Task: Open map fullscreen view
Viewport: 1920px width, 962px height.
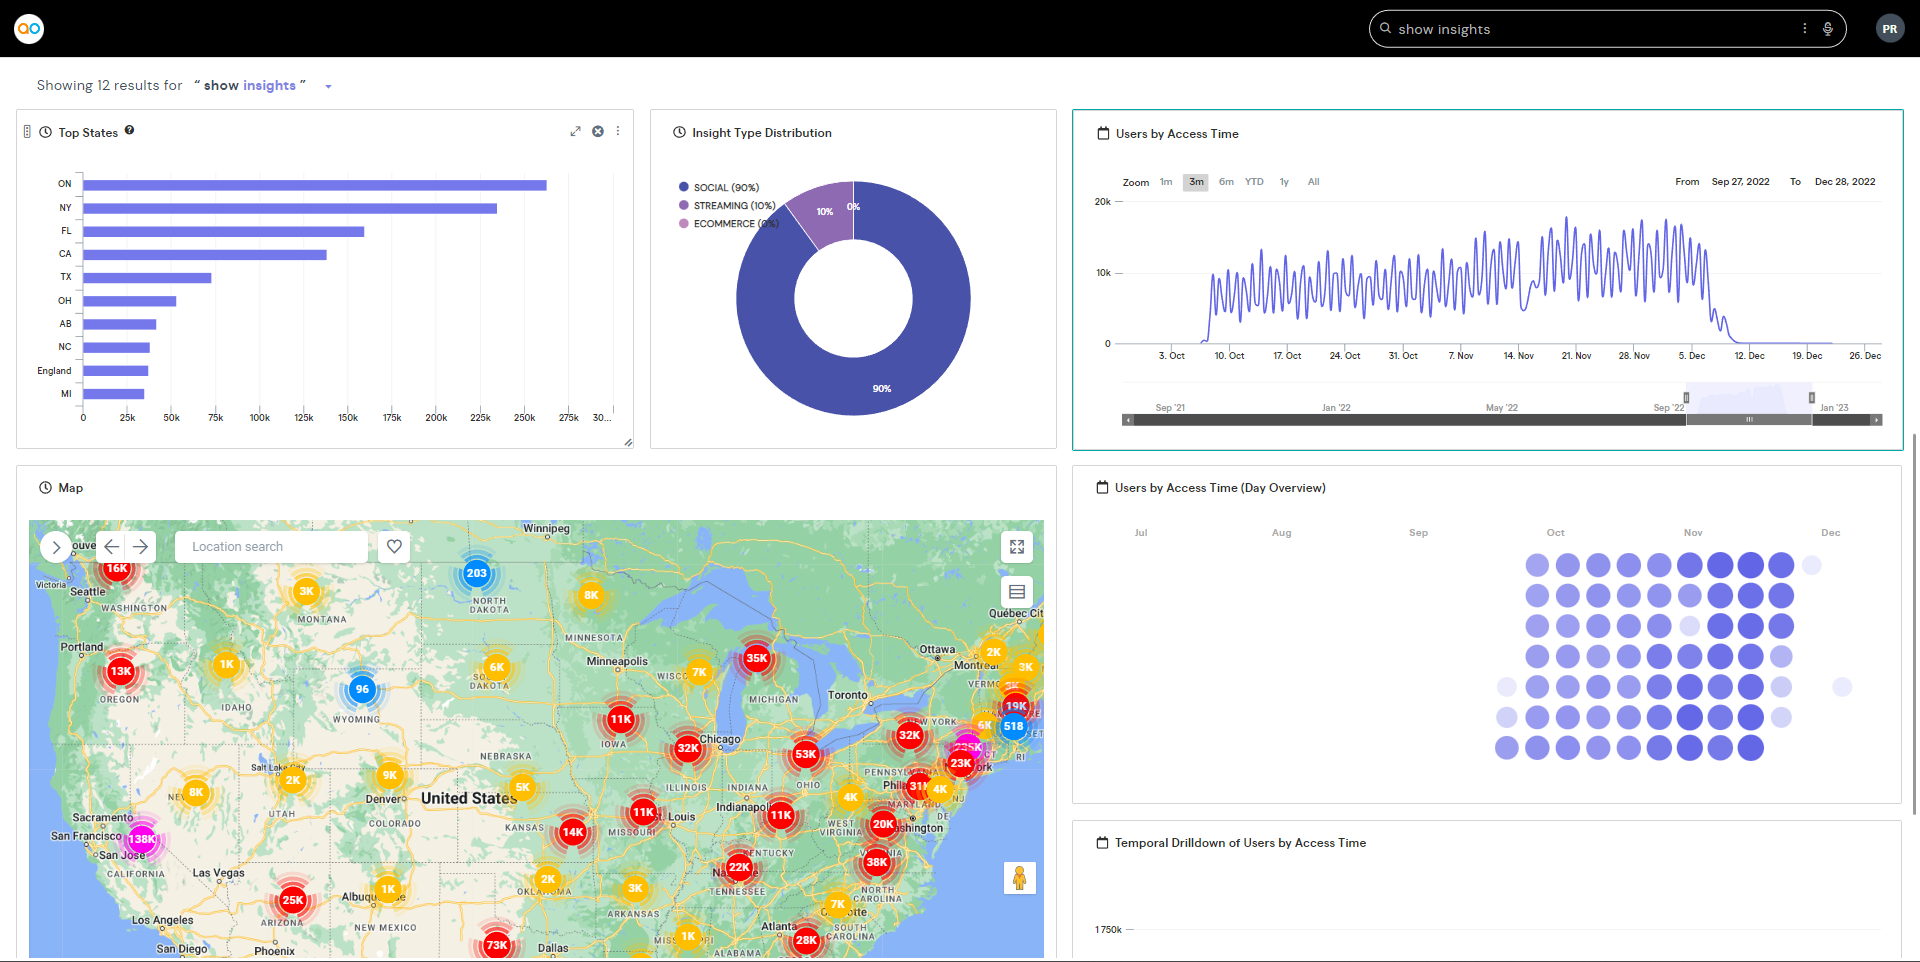Action: [1017, 547]
